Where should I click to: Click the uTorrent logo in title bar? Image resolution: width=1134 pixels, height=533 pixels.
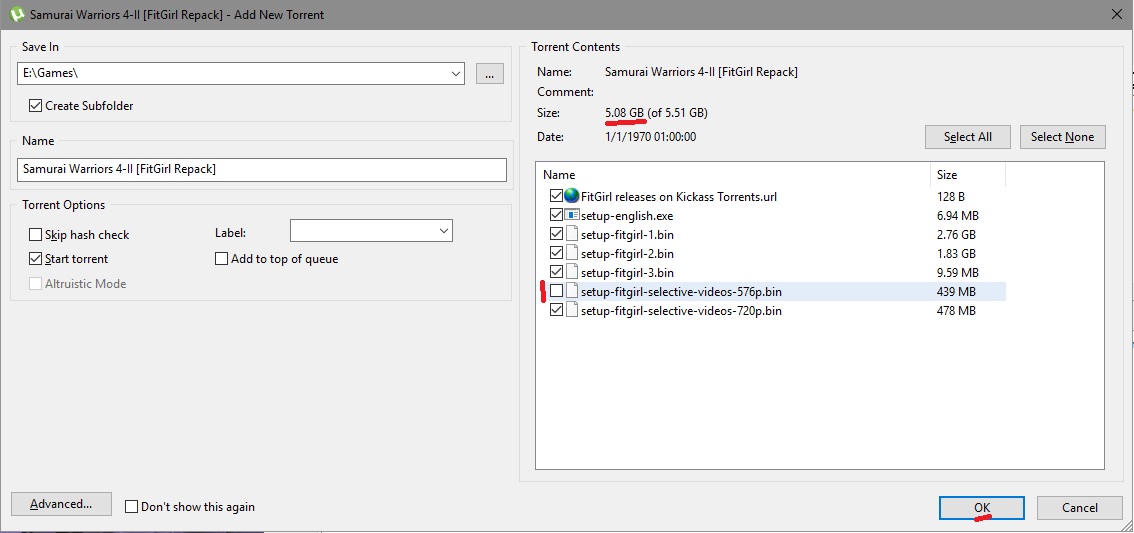point(17,14)
